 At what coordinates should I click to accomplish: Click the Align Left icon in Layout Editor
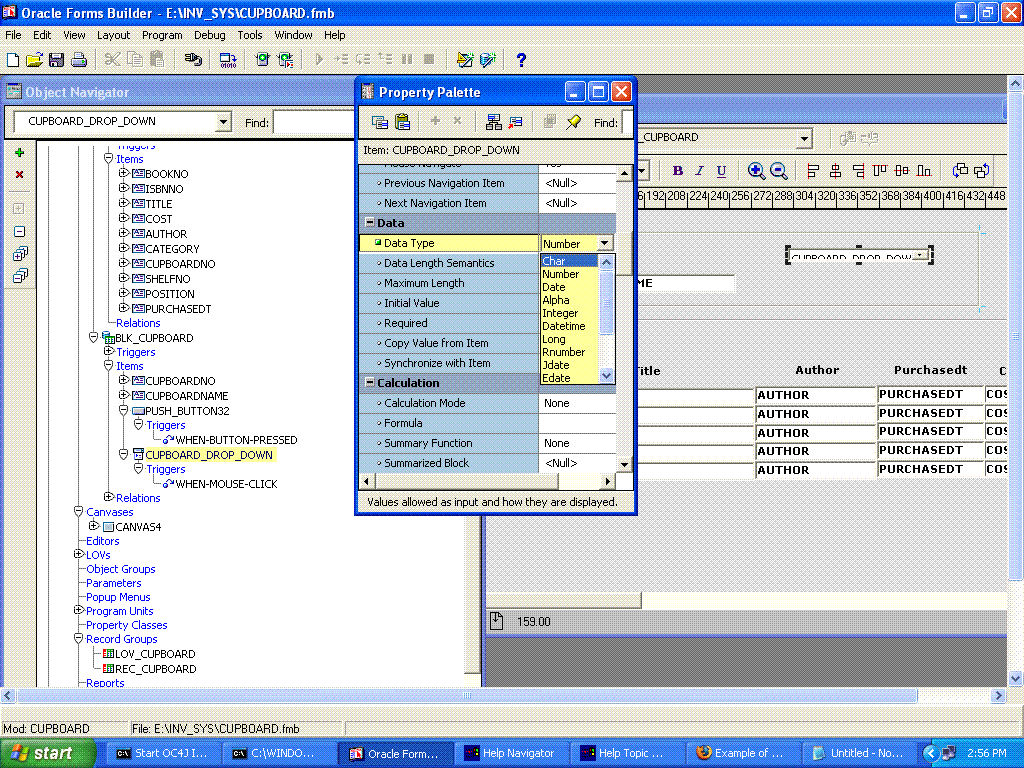coord(813,171)
